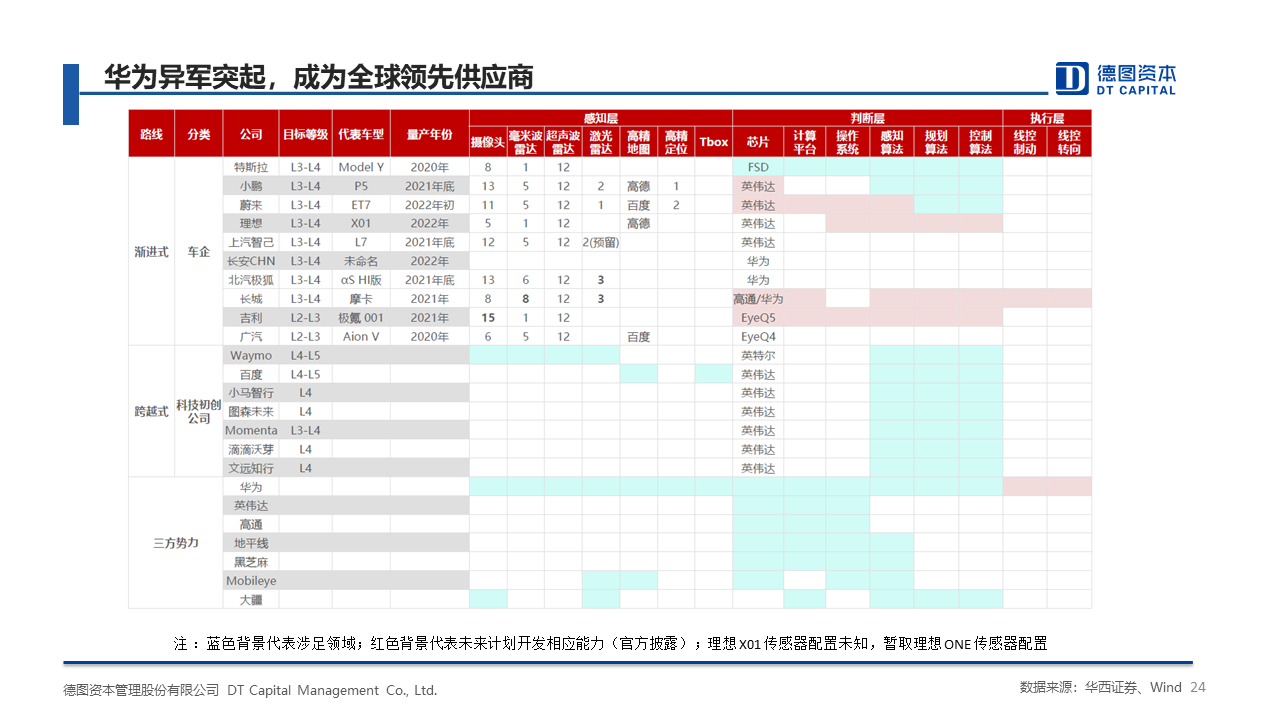
Task: Click the 线控制动 column header
Action: 1025,142
